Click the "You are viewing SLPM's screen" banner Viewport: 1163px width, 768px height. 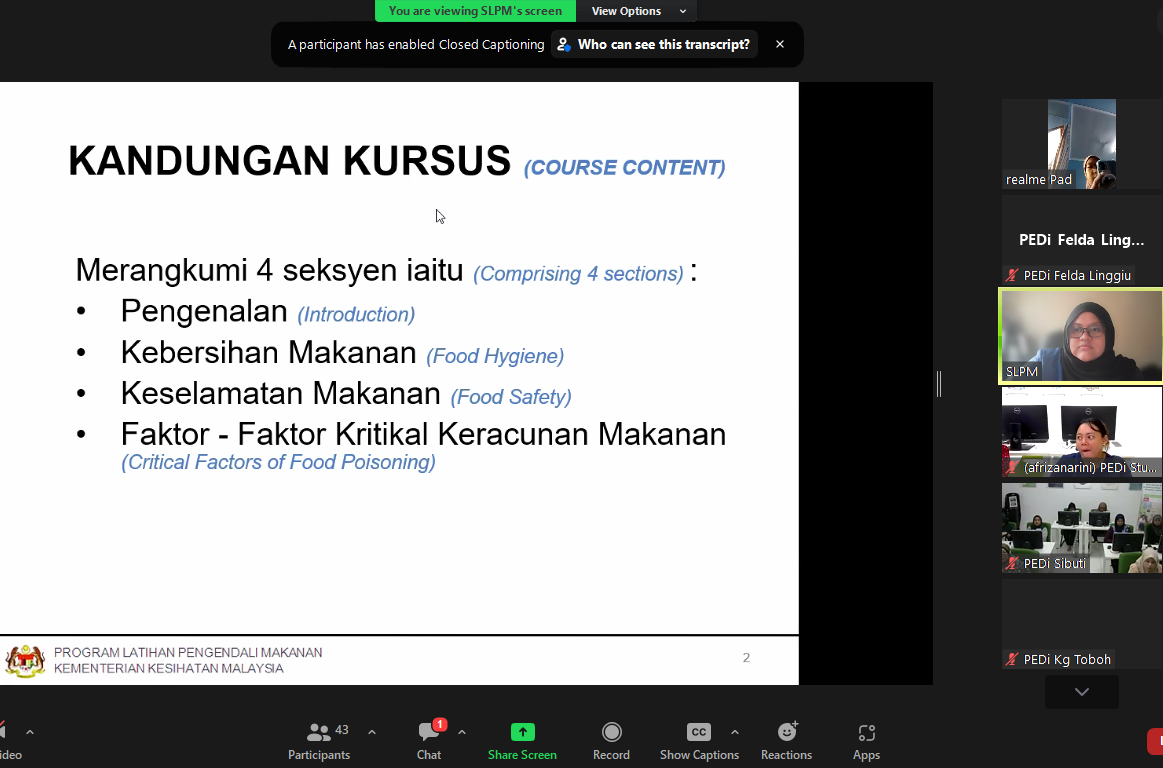tap(475, 11)
